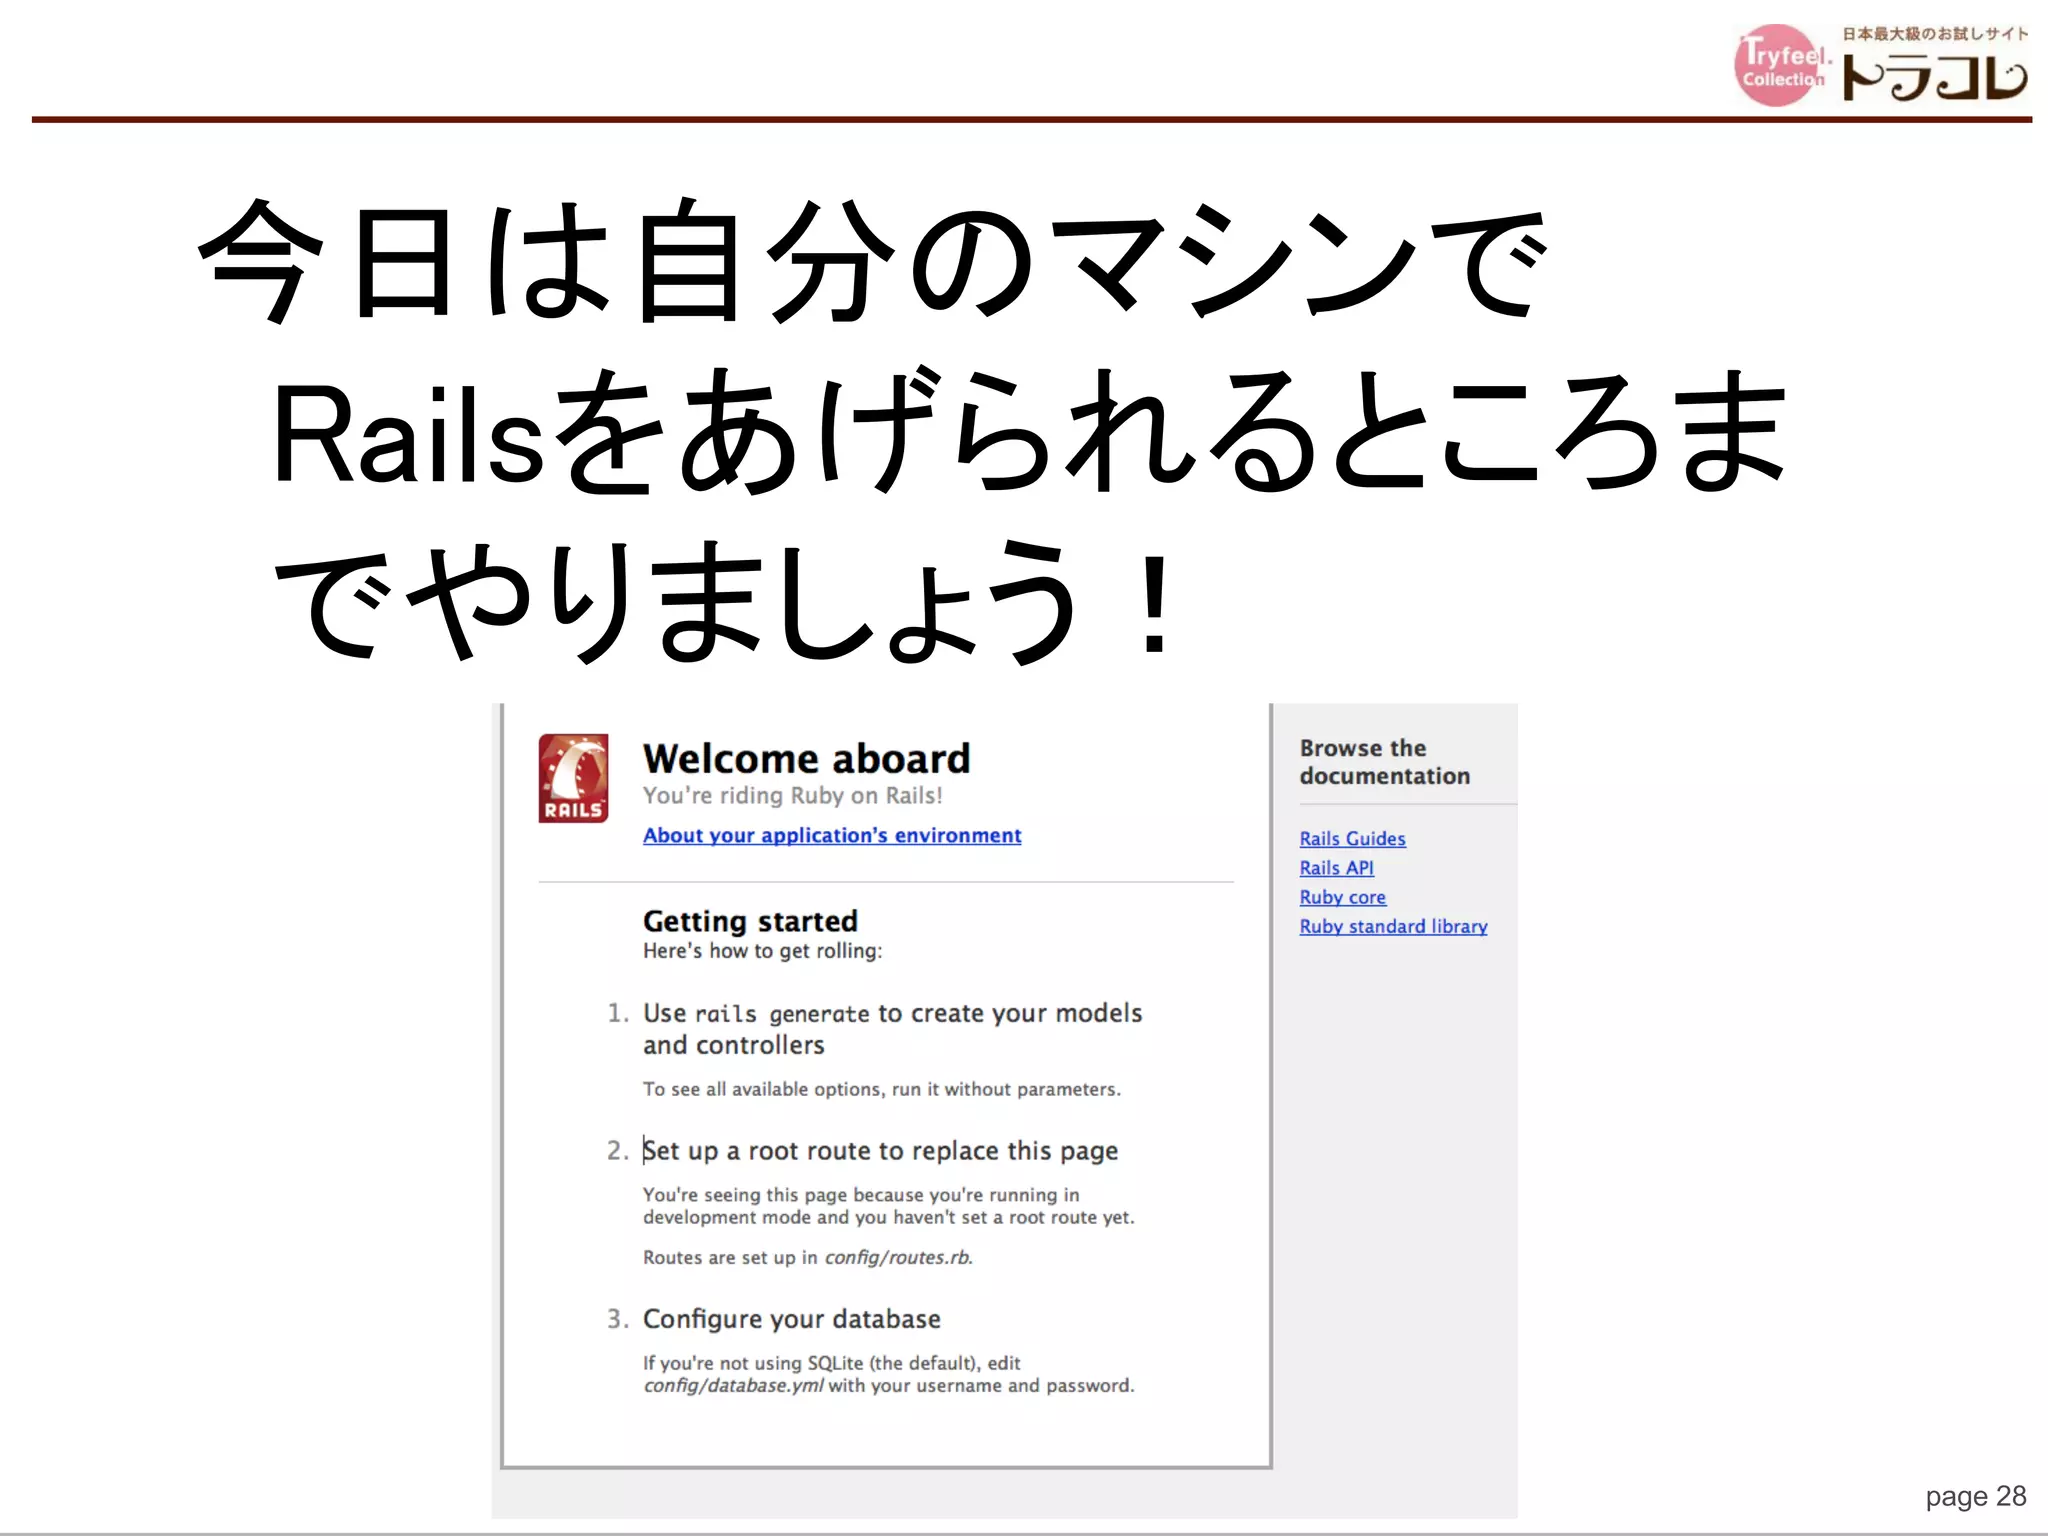Click the 'page 28' label
The height and width of the screenshot is (1536, 2048).
click(x=1975, y=1496)
